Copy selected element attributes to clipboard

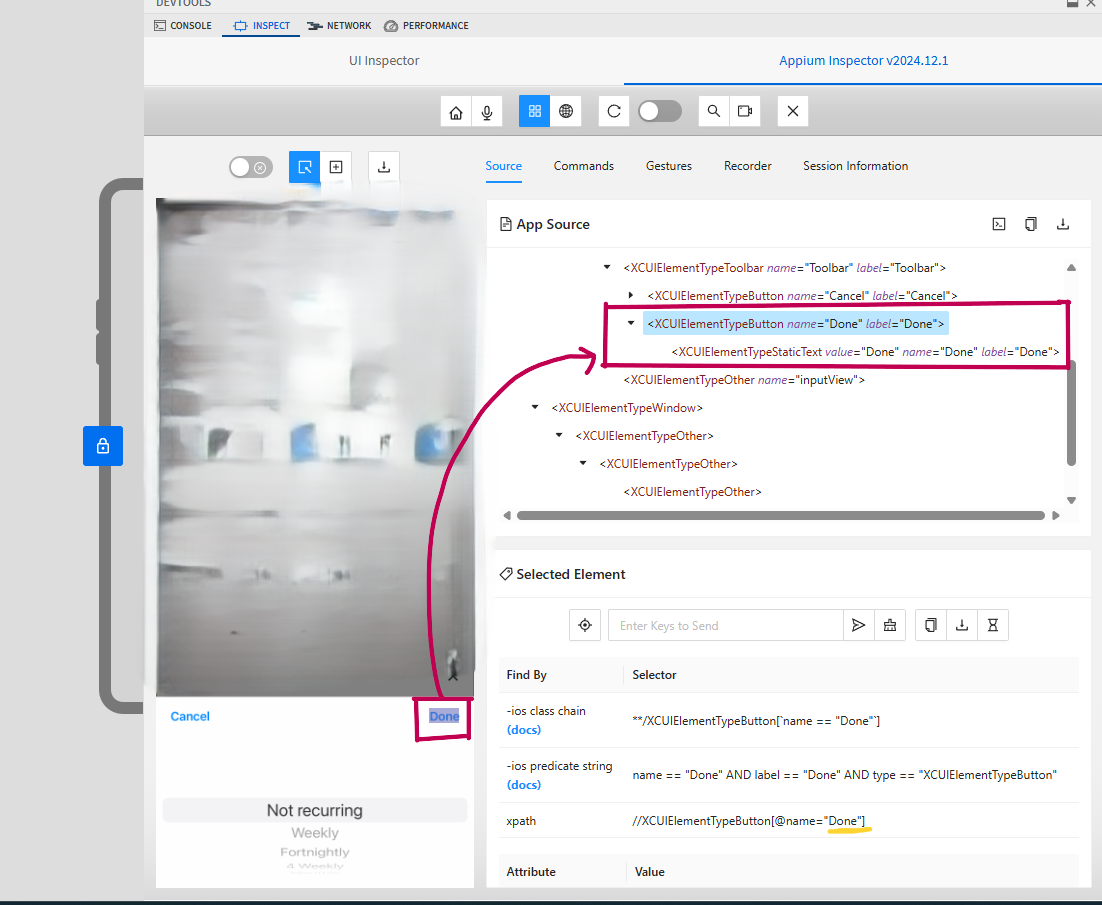(x=931, y=625)
